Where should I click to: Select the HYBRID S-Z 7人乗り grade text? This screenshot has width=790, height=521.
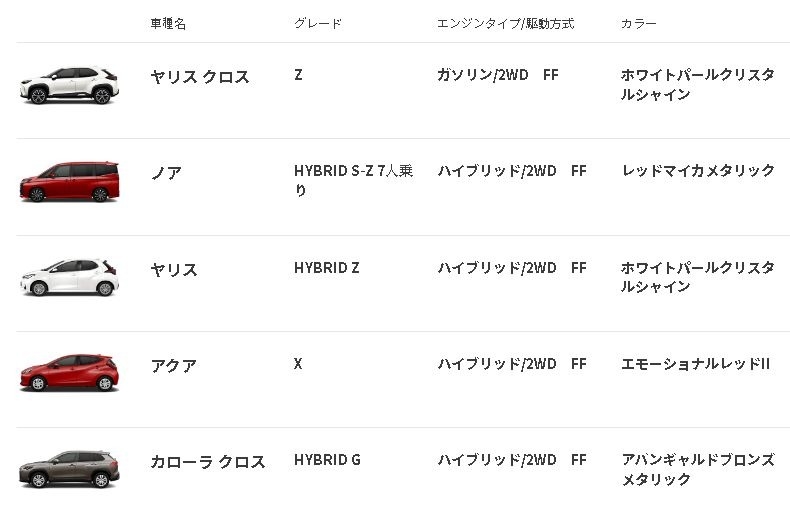[354, 180]
